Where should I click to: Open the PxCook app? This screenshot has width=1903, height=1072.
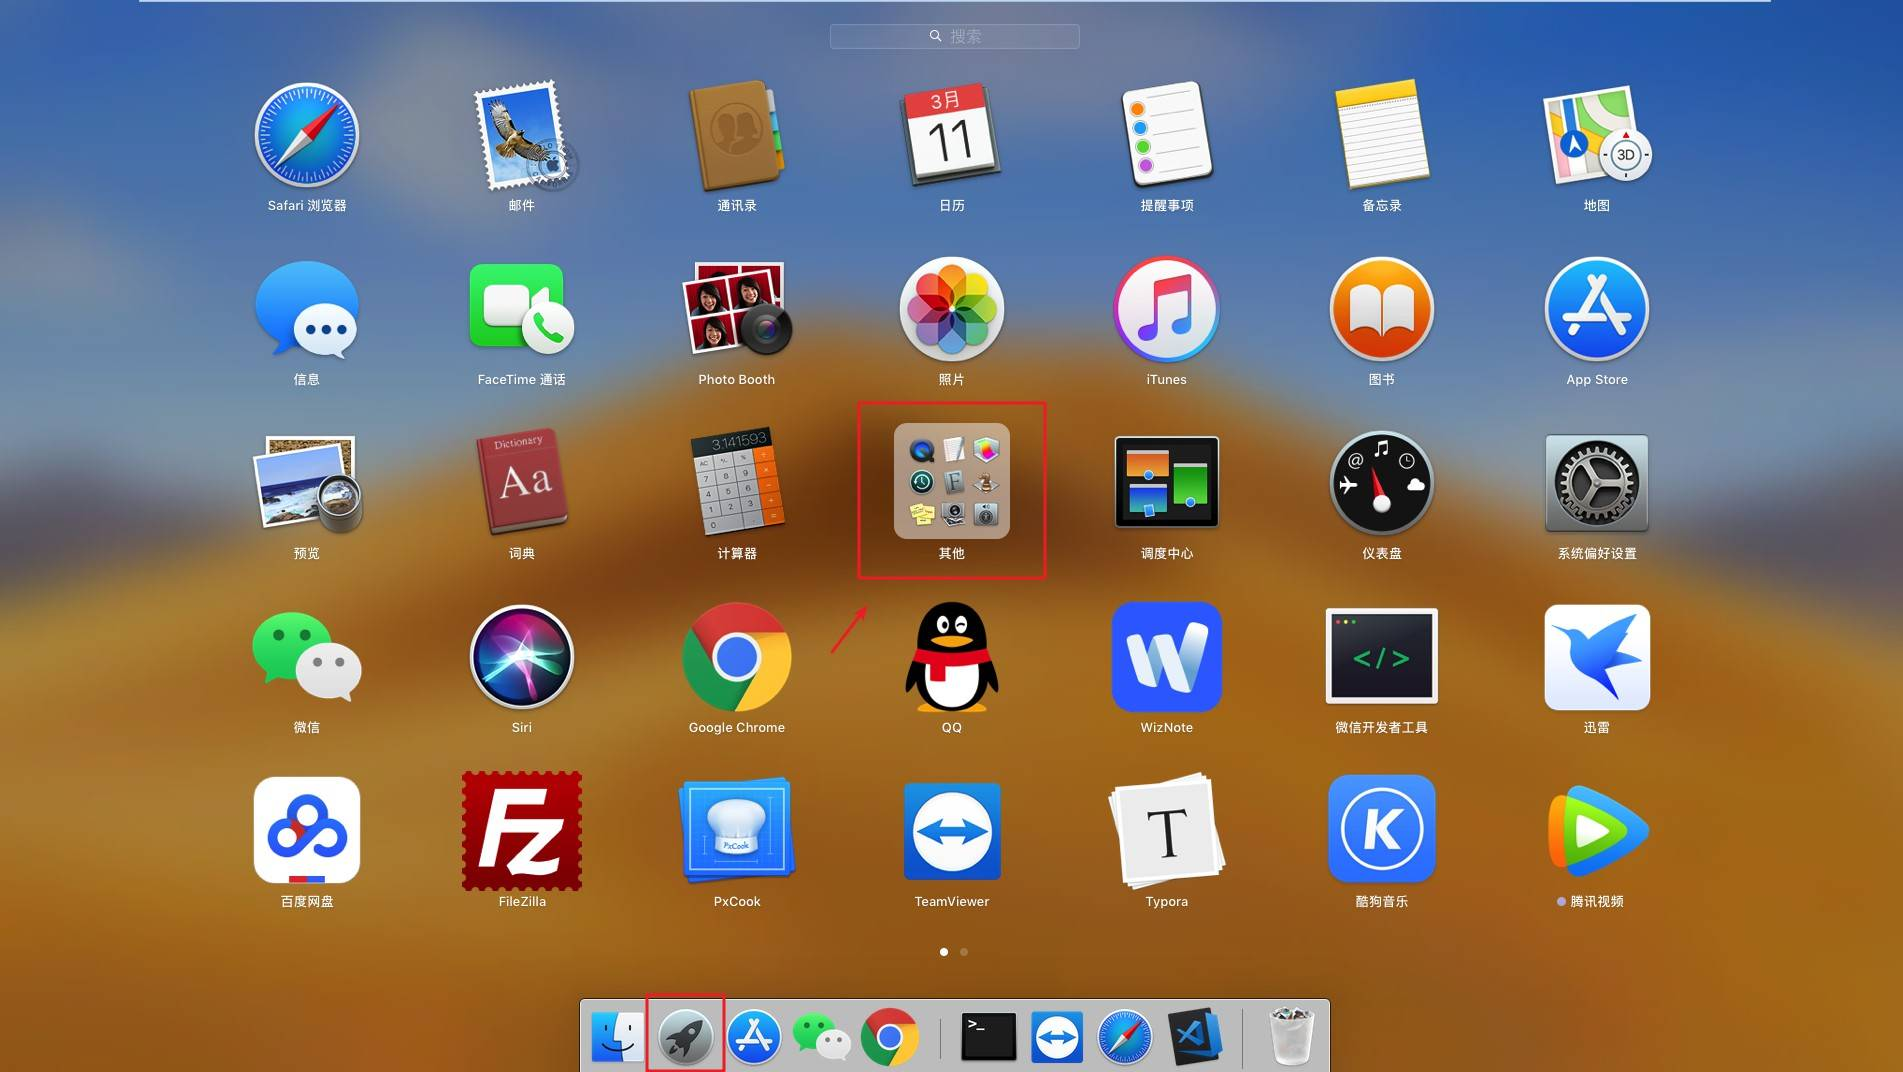[x=736, y=831]
